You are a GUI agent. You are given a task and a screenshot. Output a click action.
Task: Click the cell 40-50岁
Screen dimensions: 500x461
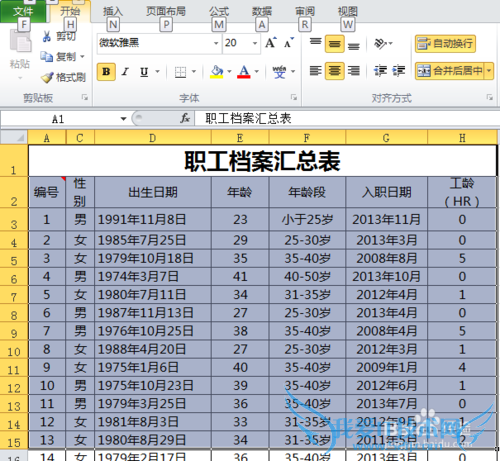pos(307,277)
